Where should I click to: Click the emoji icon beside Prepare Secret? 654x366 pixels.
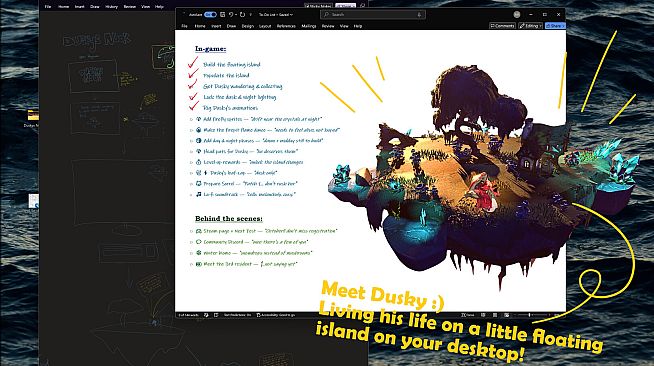pyautogui.click(x=199, y=183)
